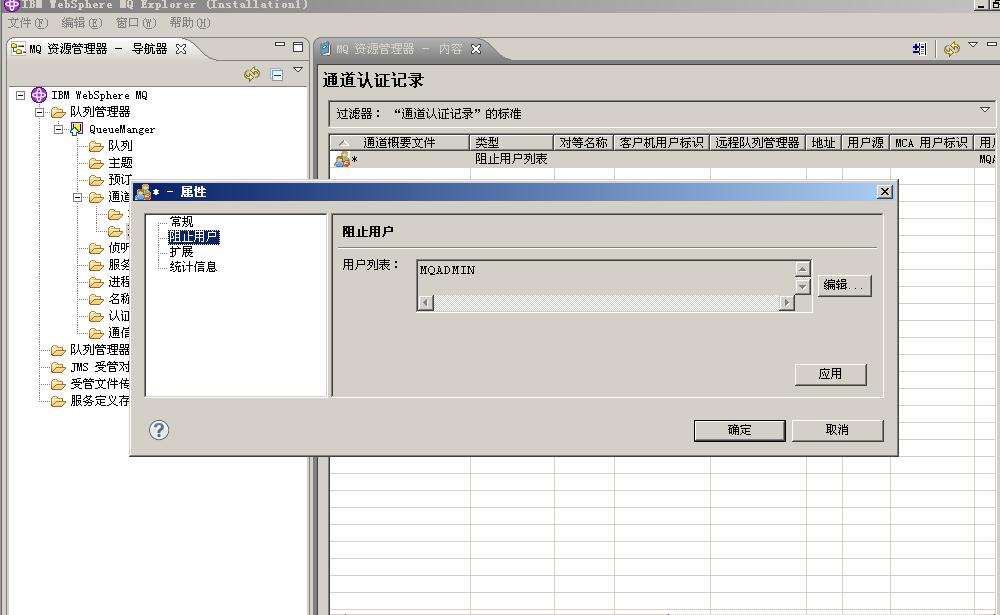Image resolution: width=1000 pixels, height=615 pixels.
Task: Click the 取消 button
Action: tap(837, 431)
